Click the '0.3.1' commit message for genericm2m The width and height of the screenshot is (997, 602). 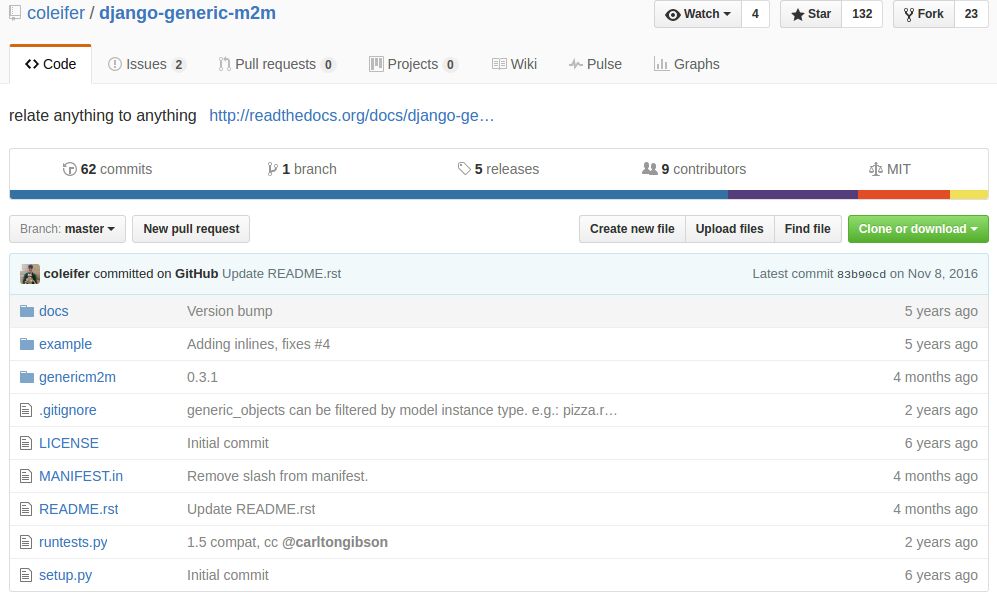point(202,377)
